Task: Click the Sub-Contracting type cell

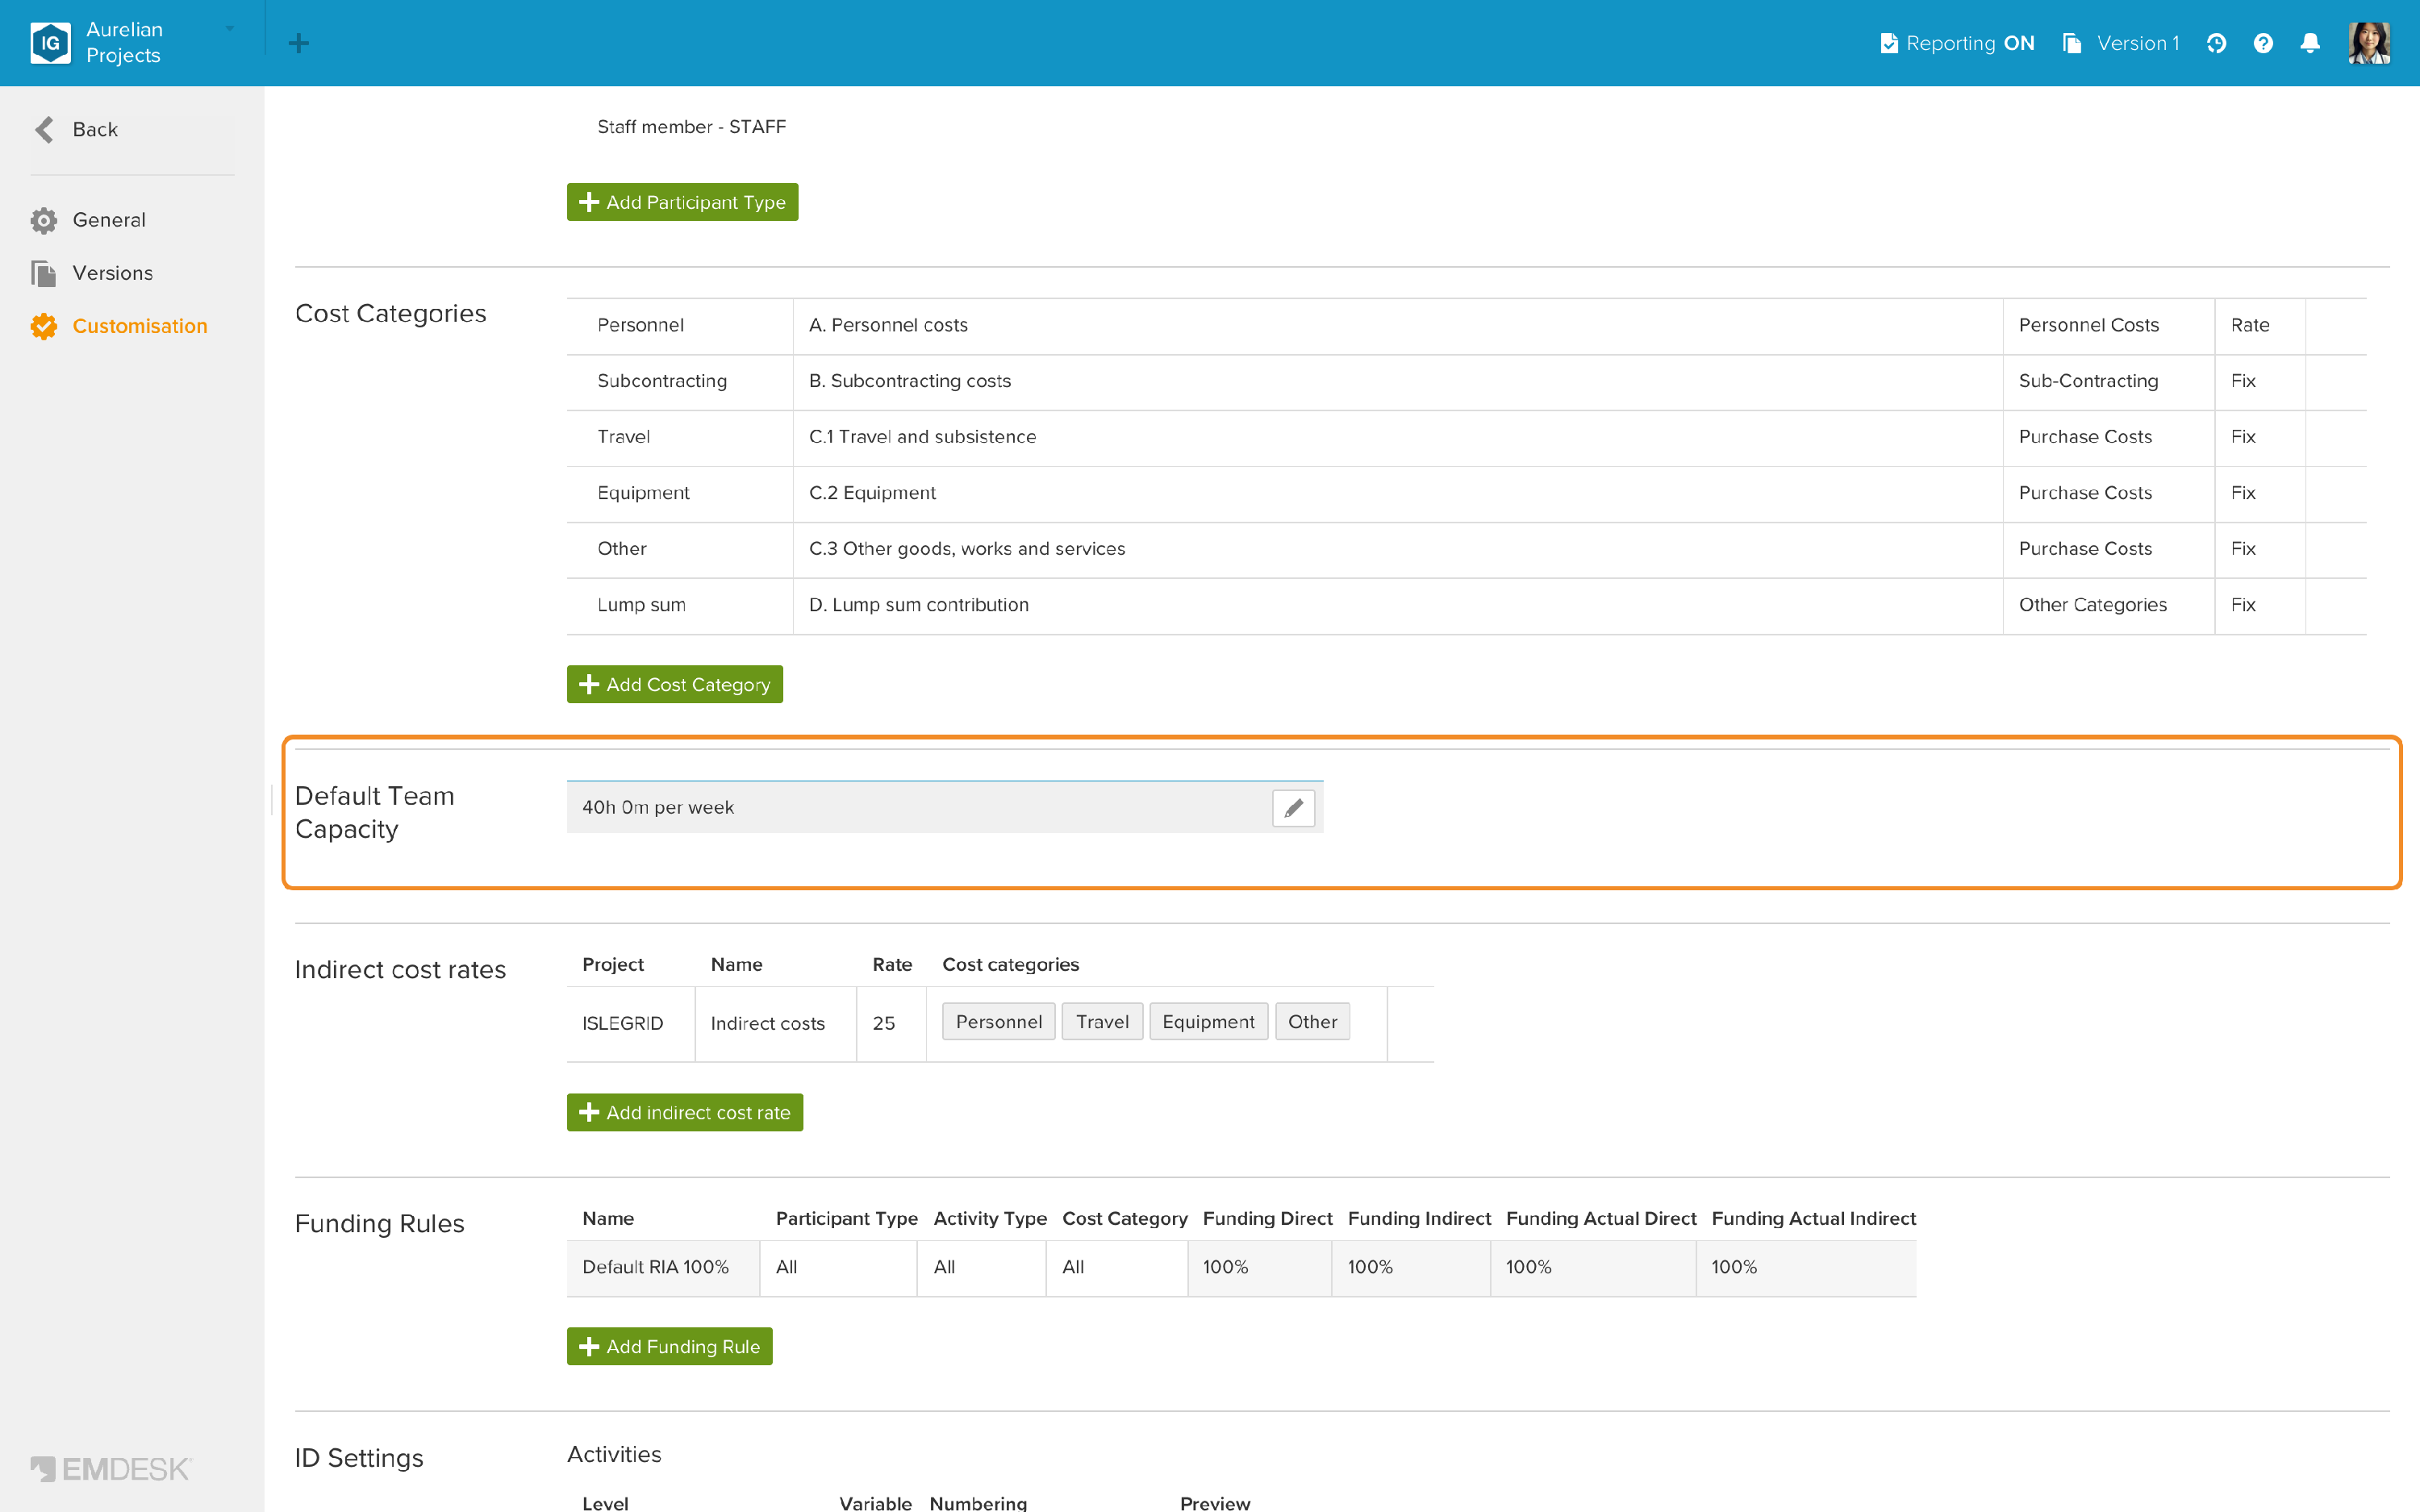Action: 2108,381
